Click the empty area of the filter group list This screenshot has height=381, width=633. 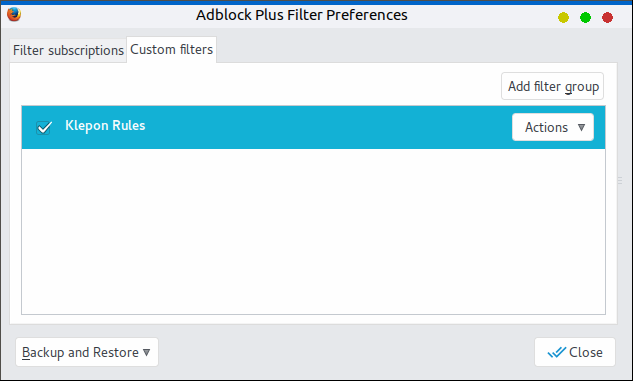point(313,231)
